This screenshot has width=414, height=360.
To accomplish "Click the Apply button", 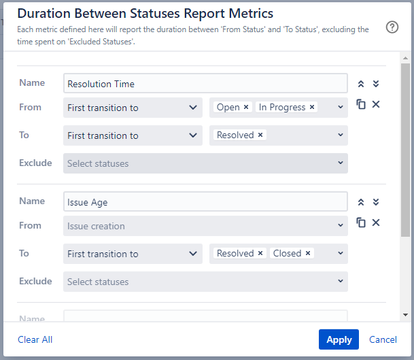I will tap(339, 340).
